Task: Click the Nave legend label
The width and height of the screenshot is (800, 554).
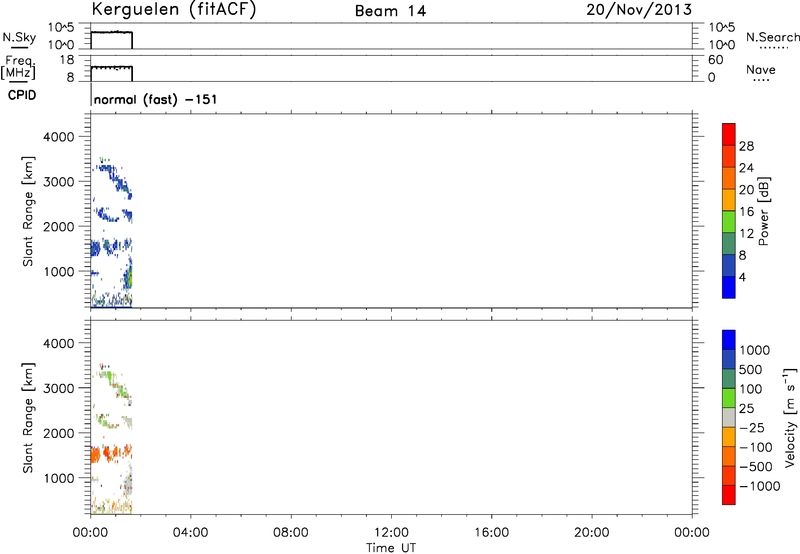Action: (761, 70)
